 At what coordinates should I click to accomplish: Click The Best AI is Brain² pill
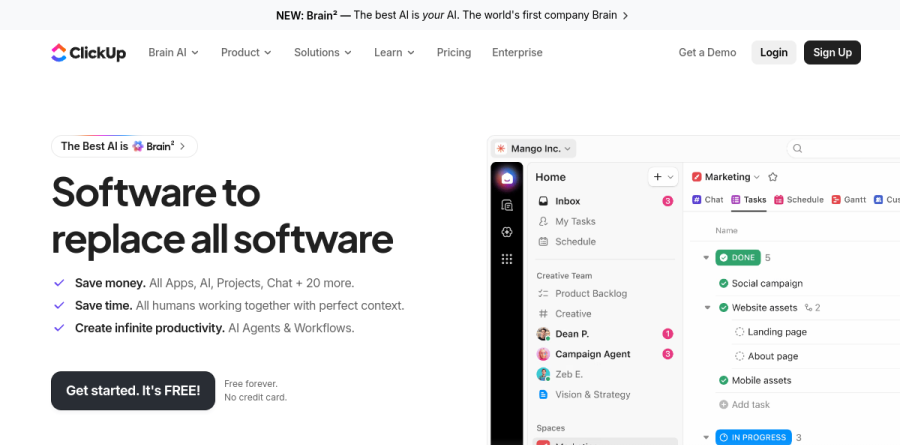(125, 146)
